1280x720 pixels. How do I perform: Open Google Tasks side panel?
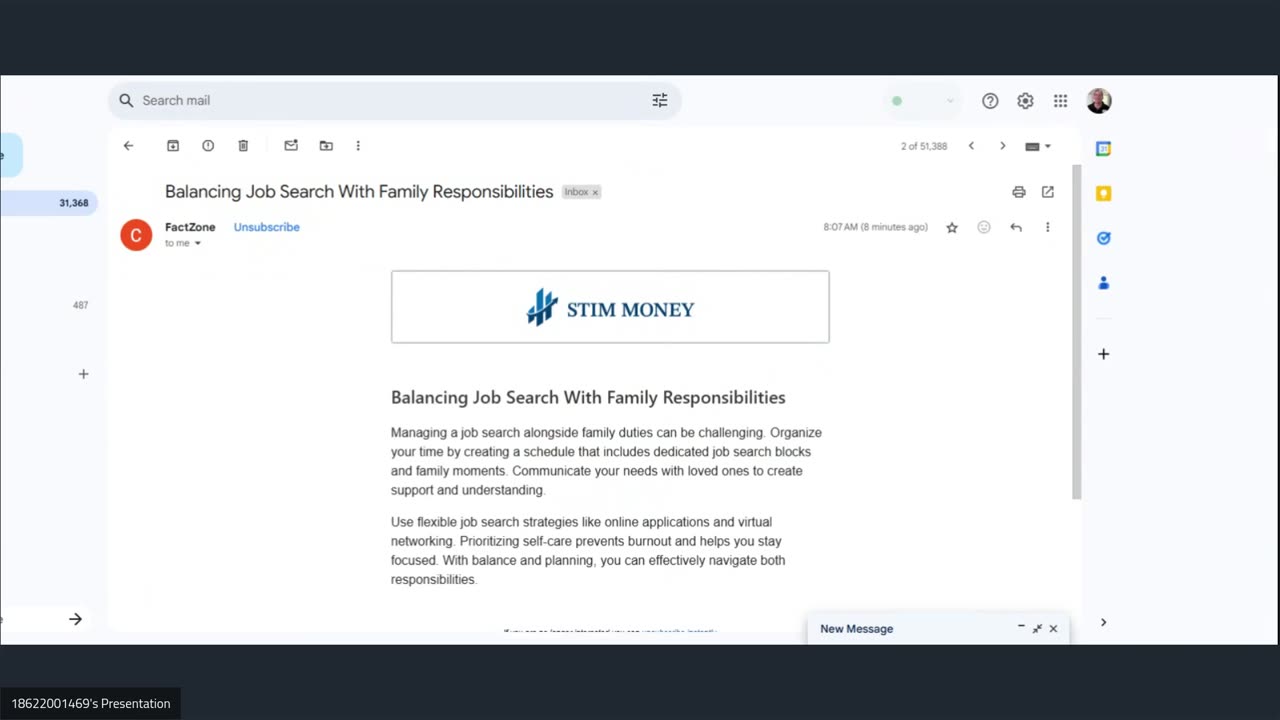tap(1104, 238)
